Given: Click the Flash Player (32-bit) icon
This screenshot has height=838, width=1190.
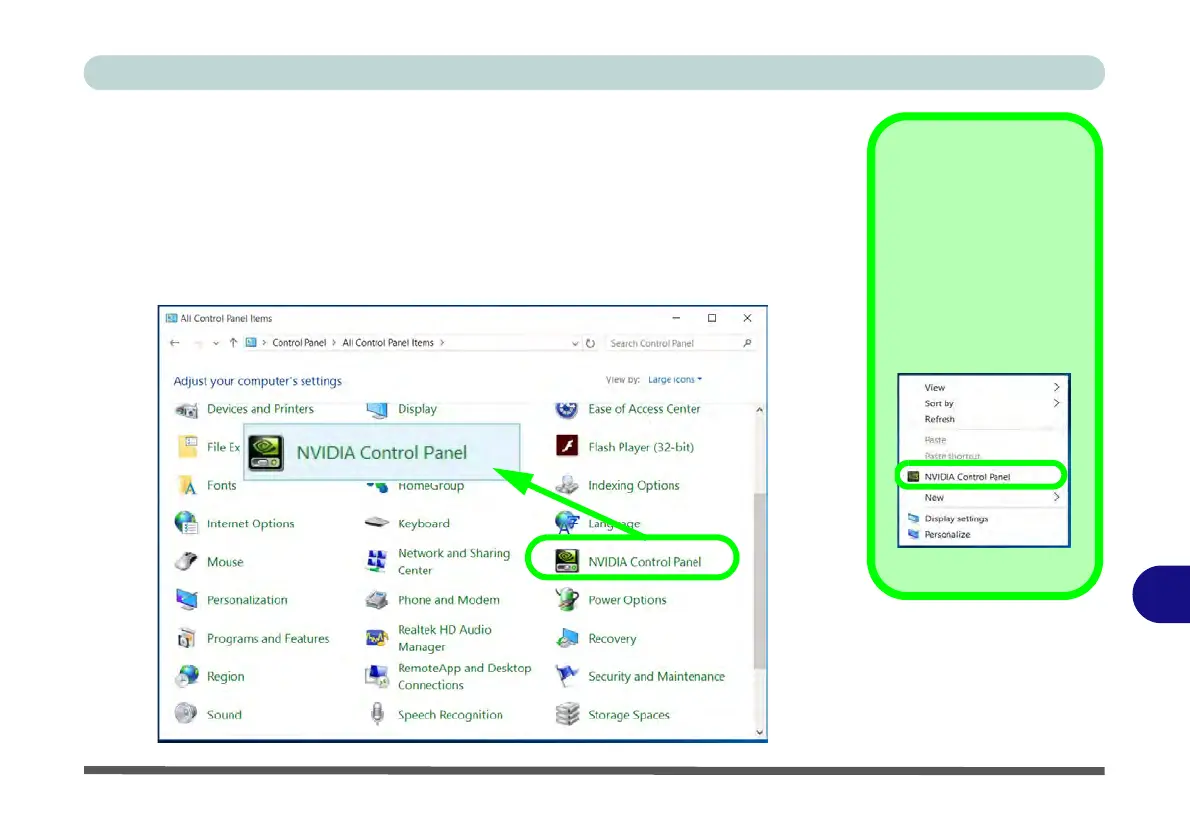Looking at the screenshot, I should coord(567,446).
